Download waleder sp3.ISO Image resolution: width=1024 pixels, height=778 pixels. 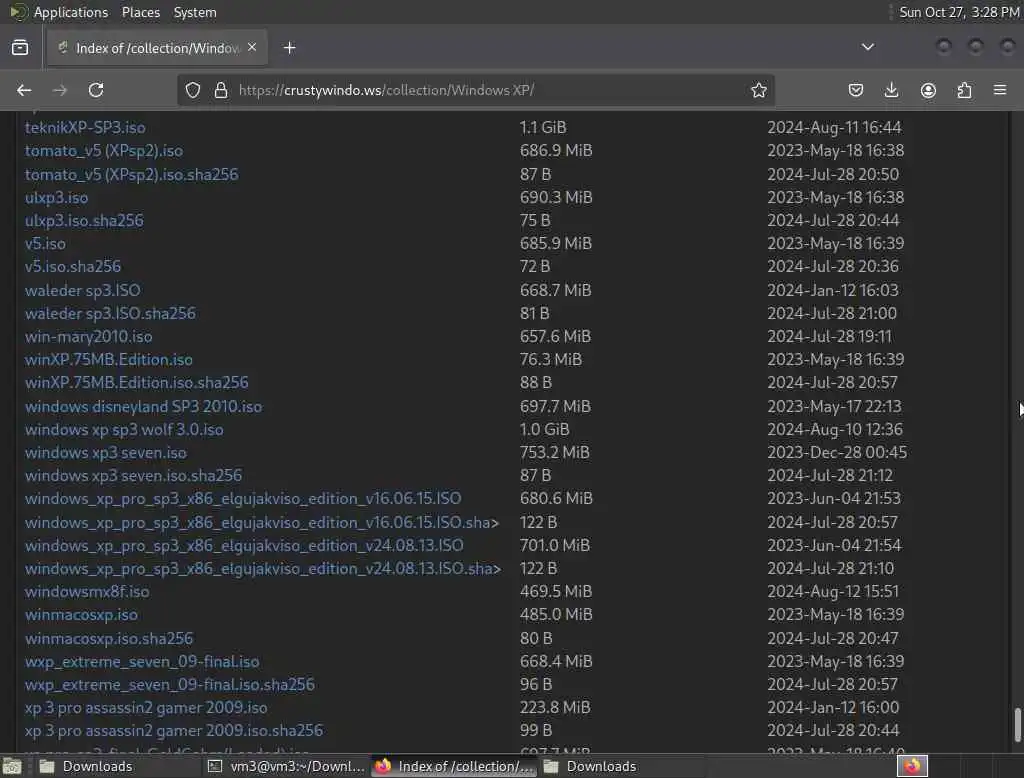point(82,290)
